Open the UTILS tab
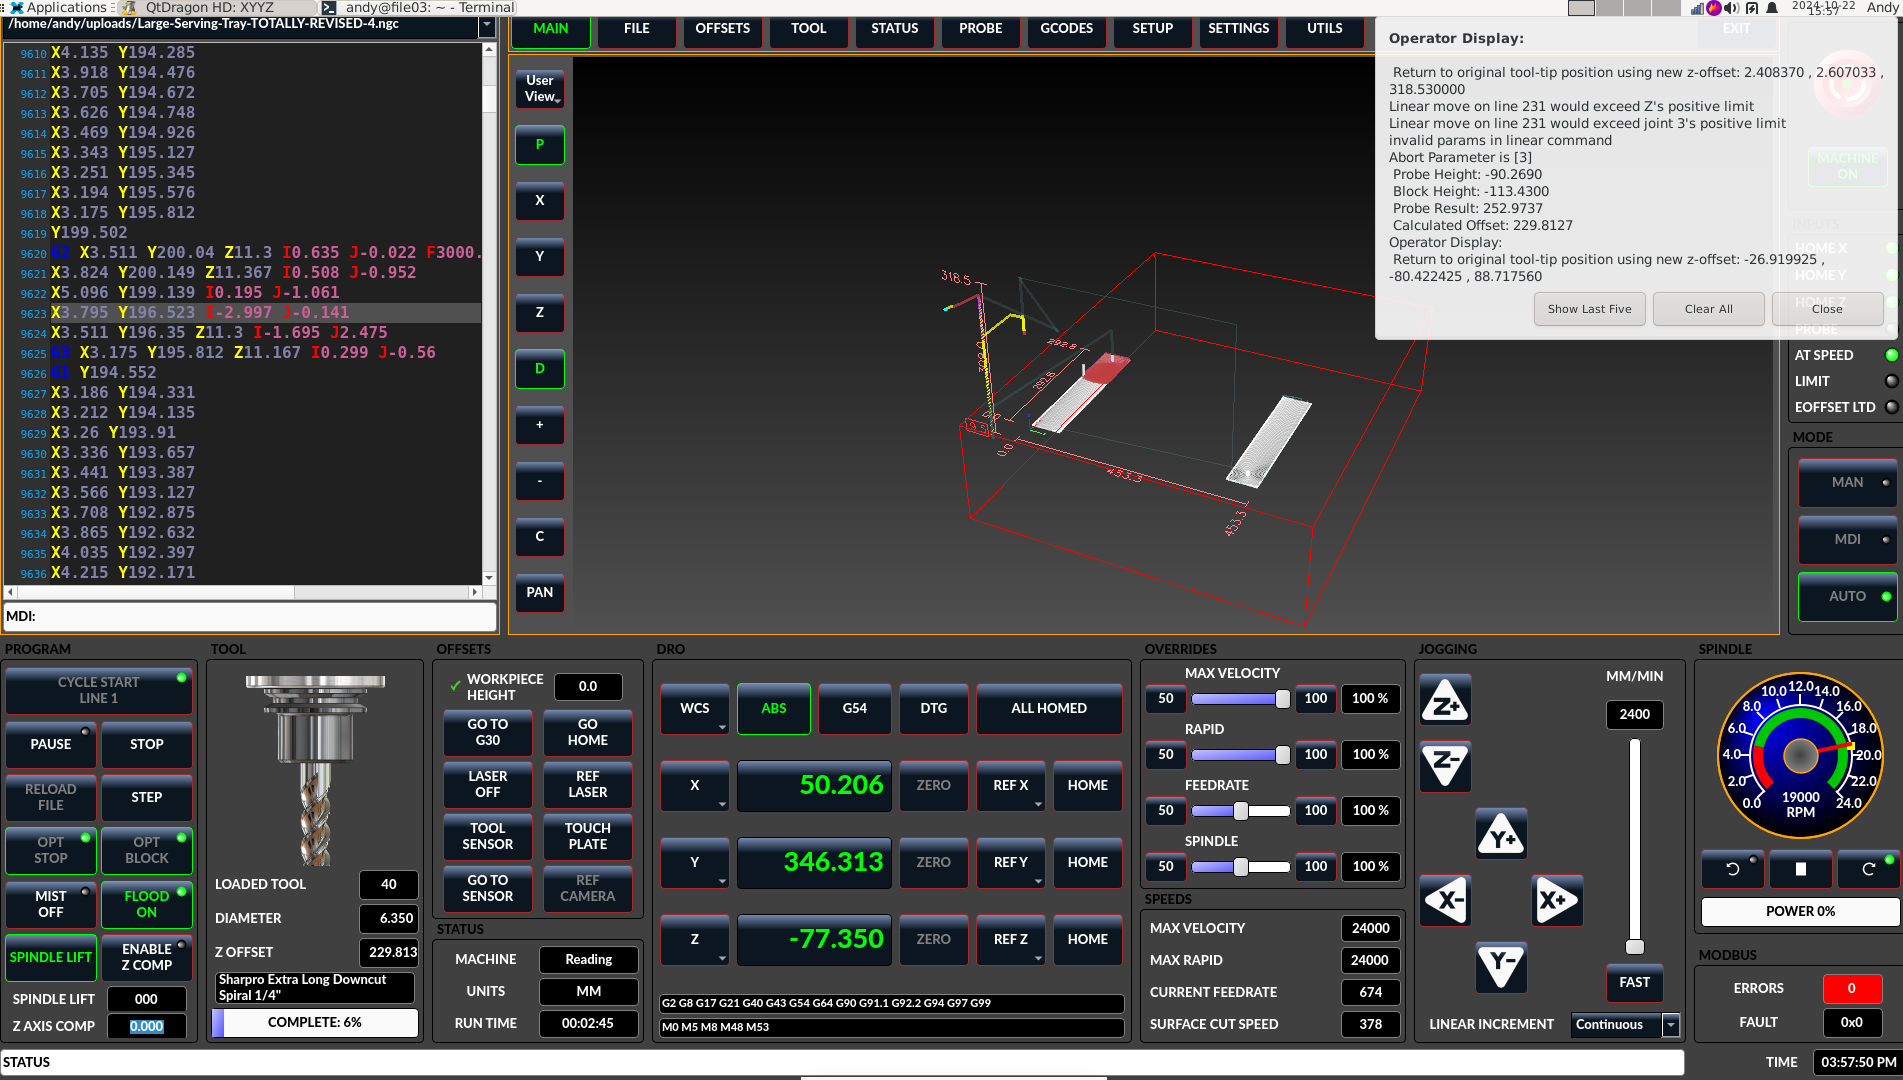The image size is (1903, 1080). [x=1325, y=29]
